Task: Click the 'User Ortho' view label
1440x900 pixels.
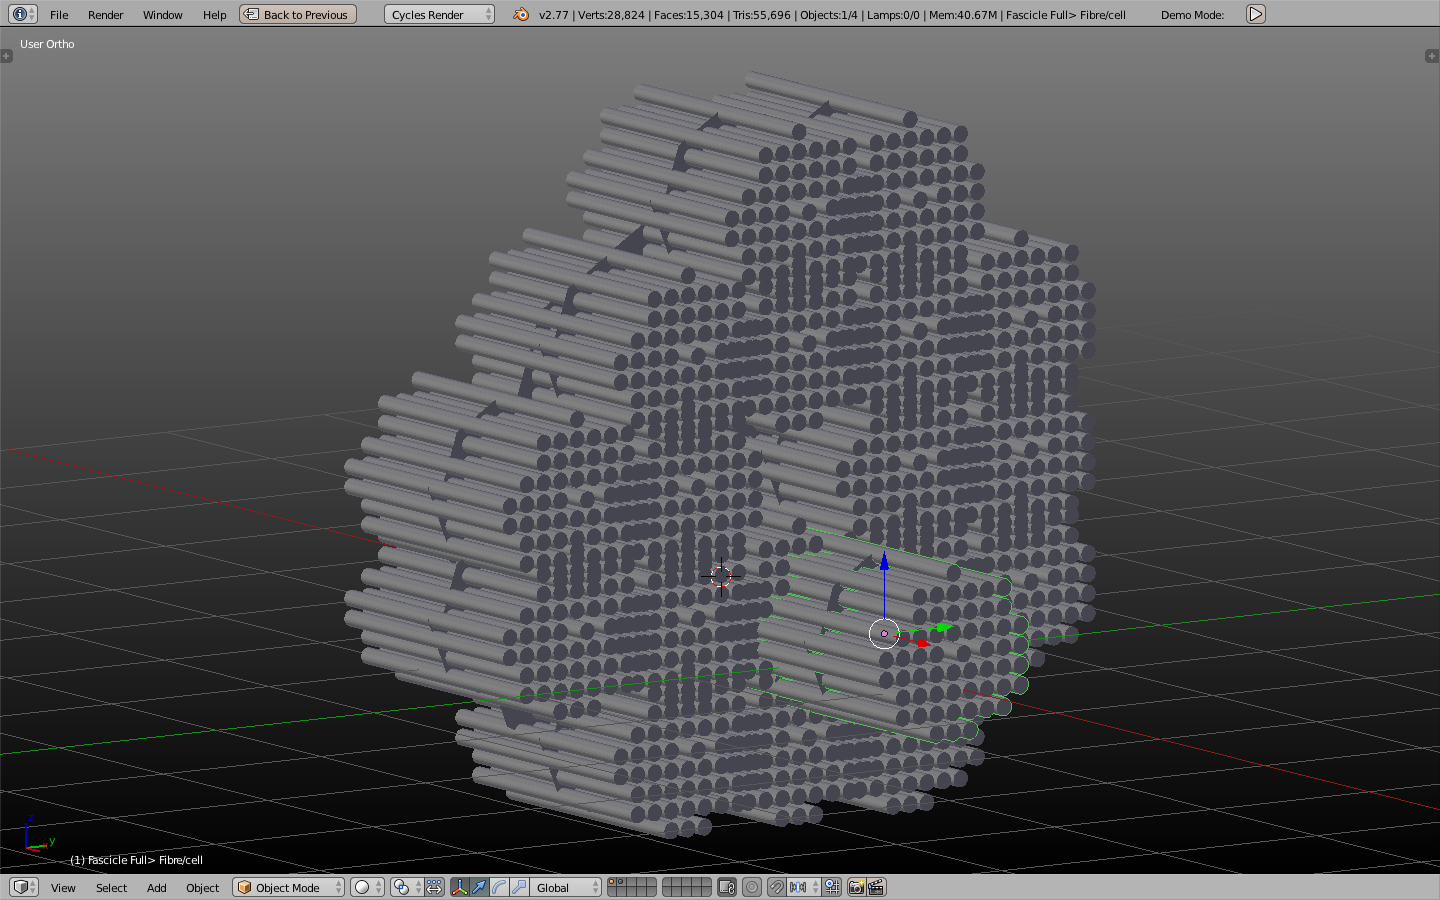Action: coord(47,44)
